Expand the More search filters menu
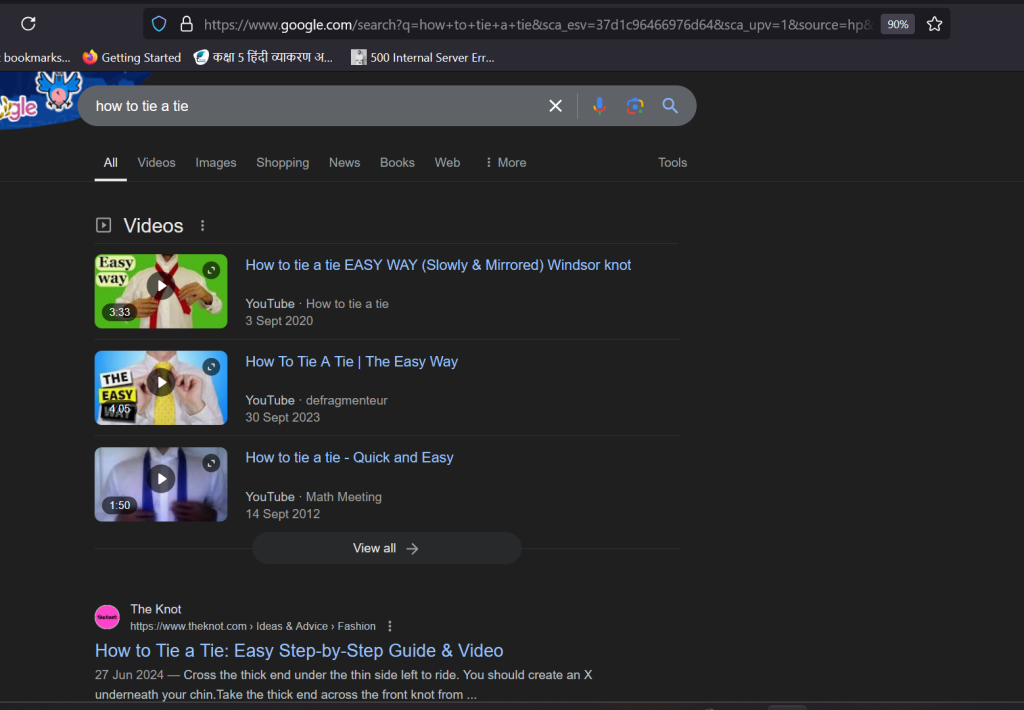Screen dimensions: 1024x710 (505, 163)
